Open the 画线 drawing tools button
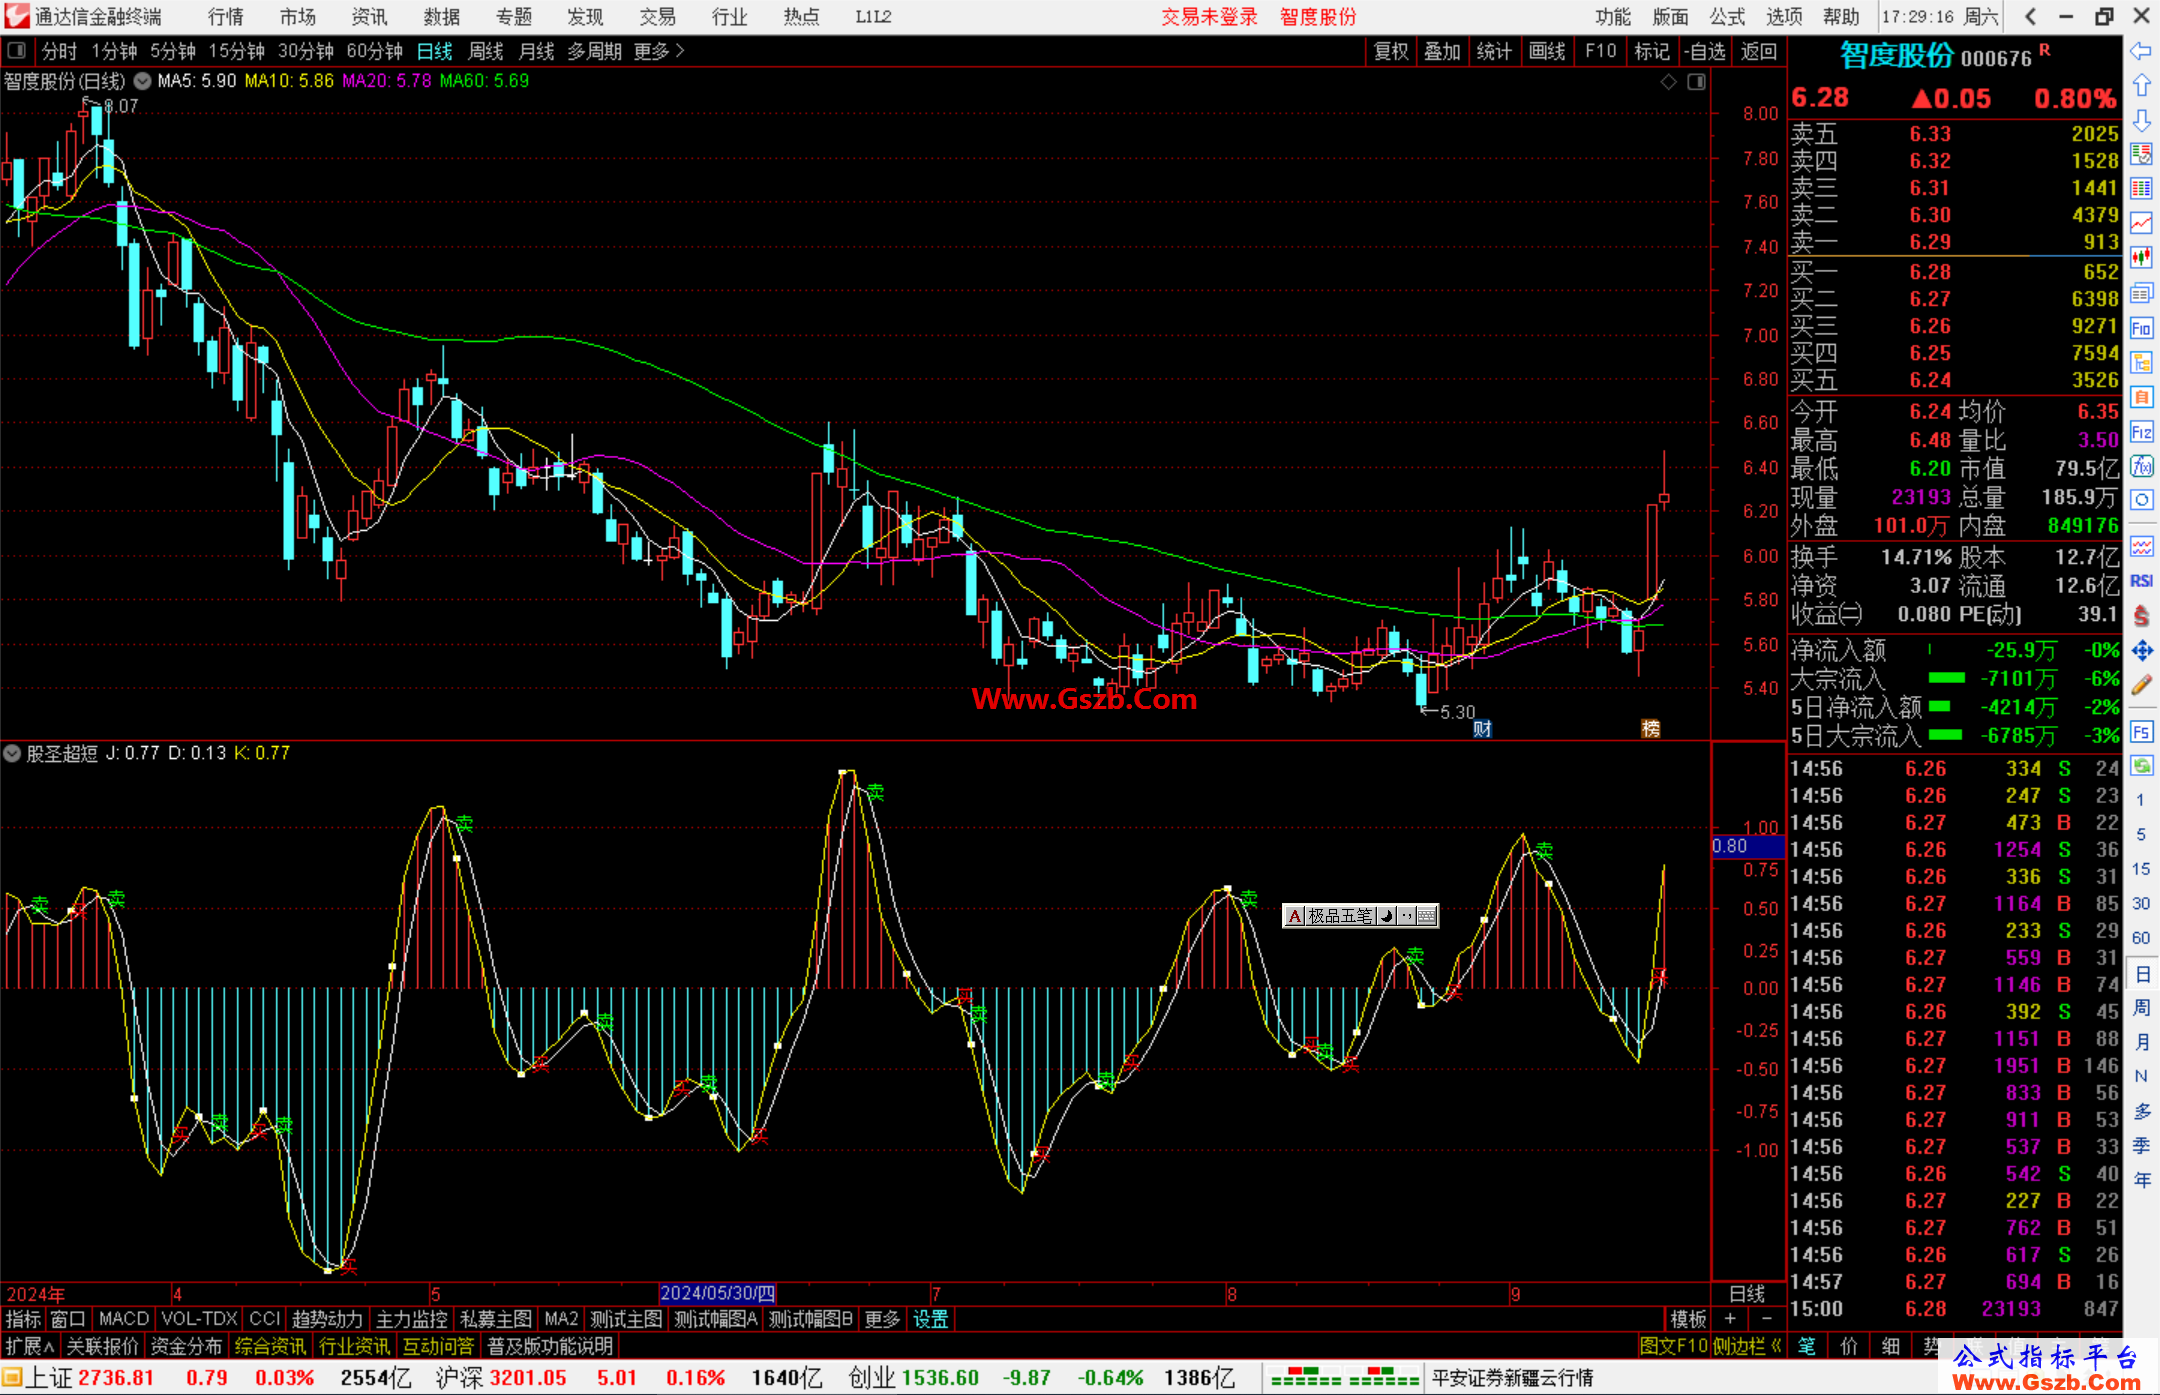 click(1547, 51)
